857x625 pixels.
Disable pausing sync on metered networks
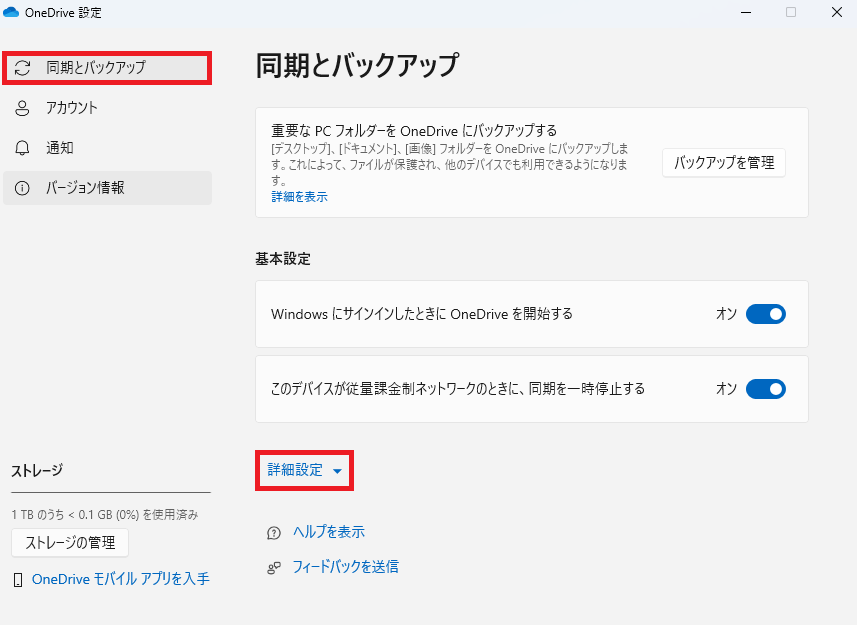click(765, 388)
